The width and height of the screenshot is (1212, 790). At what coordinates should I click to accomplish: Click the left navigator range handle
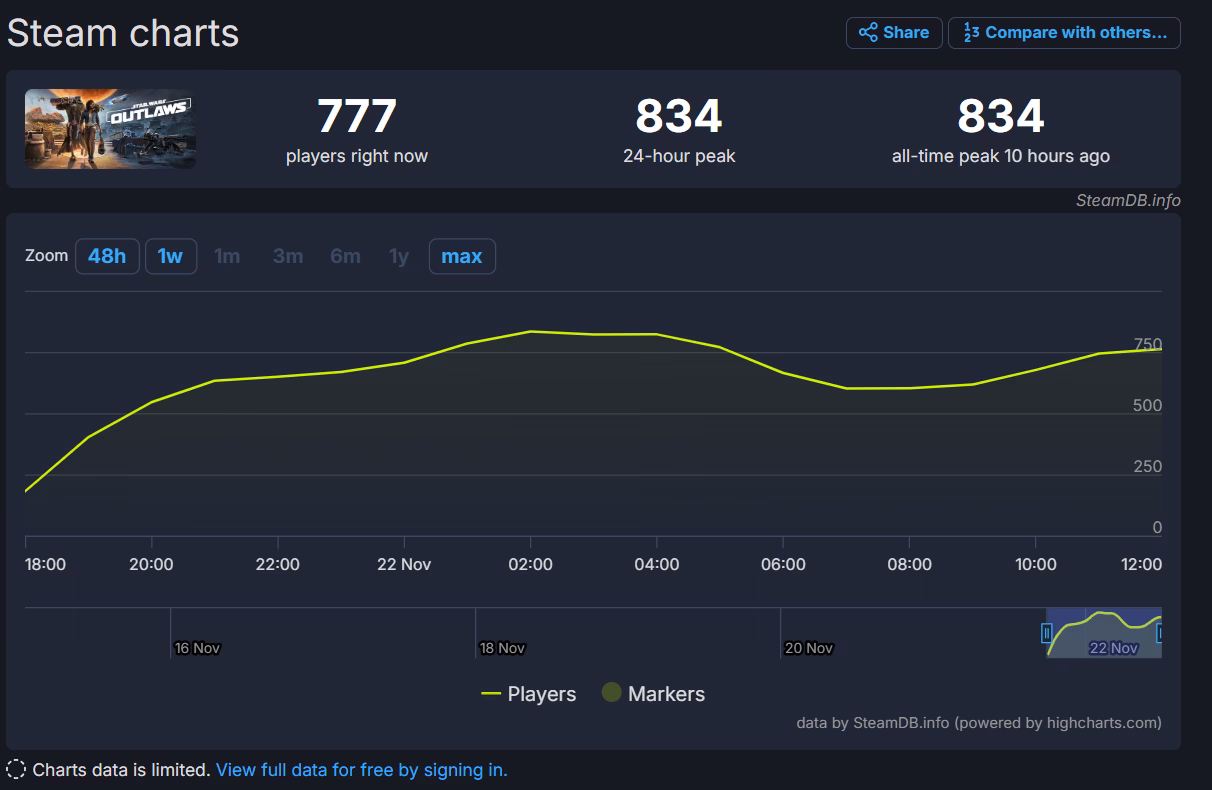click(x=1046, y=633)
